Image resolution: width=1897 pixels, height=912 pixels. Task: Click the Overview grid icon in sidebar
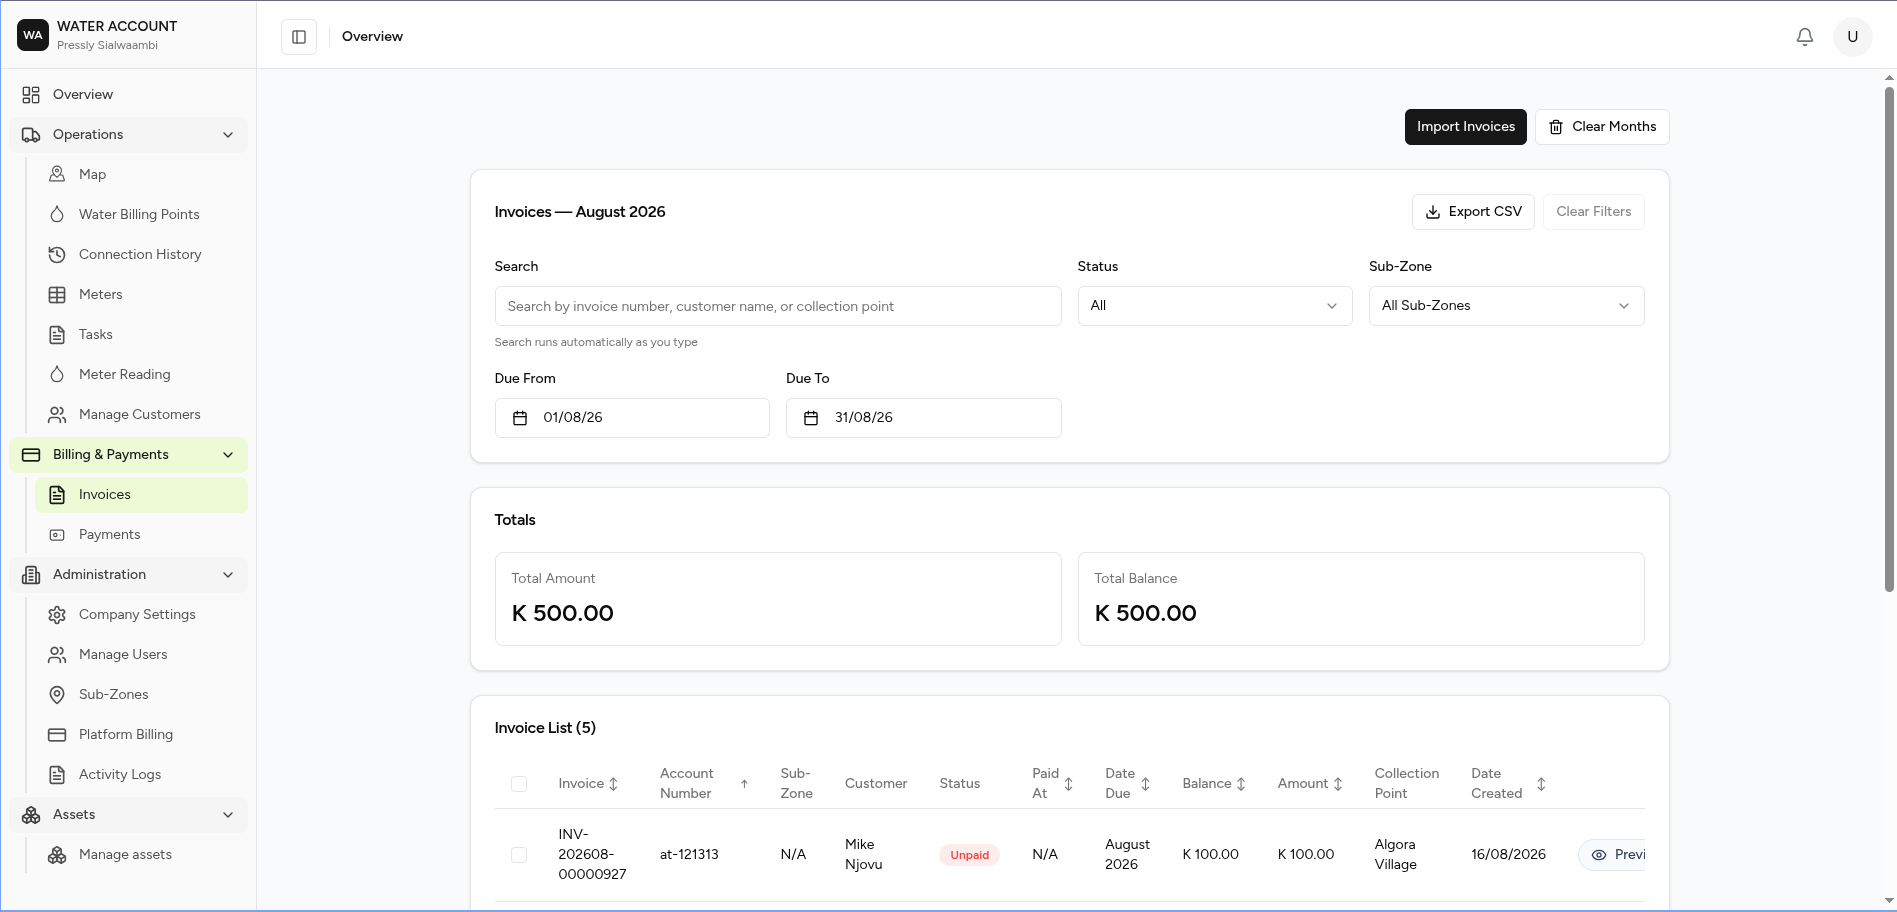[31, 95]
